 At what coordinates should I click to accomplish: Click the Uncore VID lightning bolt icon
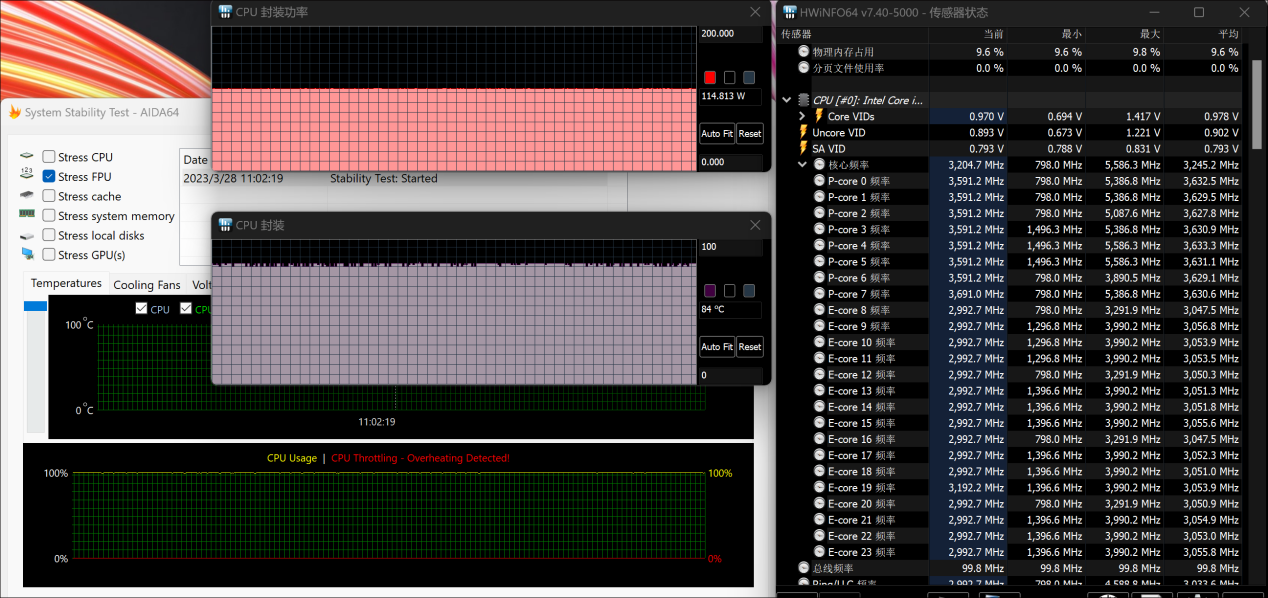coord(803,132)
